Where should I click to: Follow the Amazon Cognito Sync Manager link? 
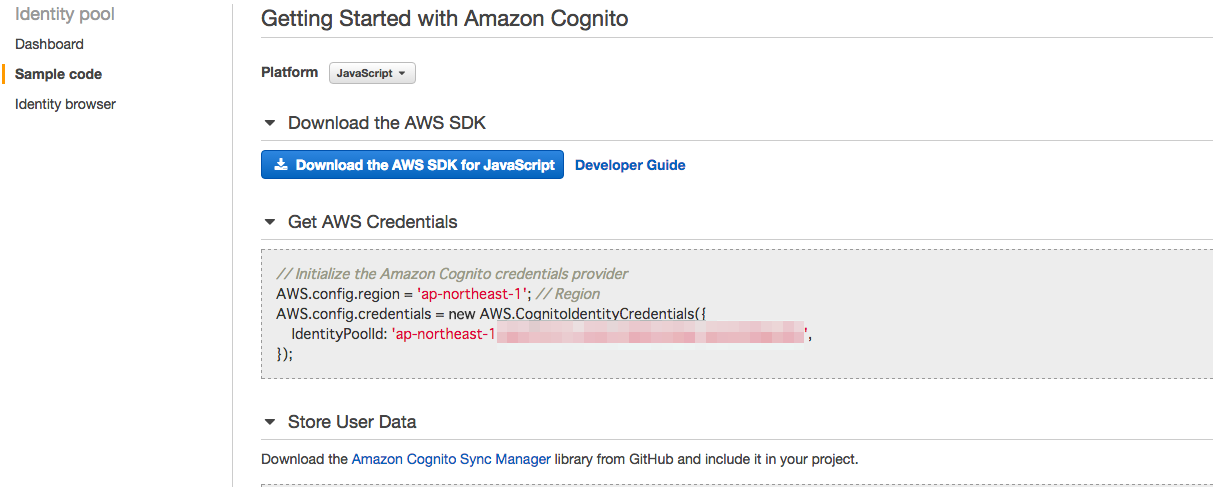point(451,459)
